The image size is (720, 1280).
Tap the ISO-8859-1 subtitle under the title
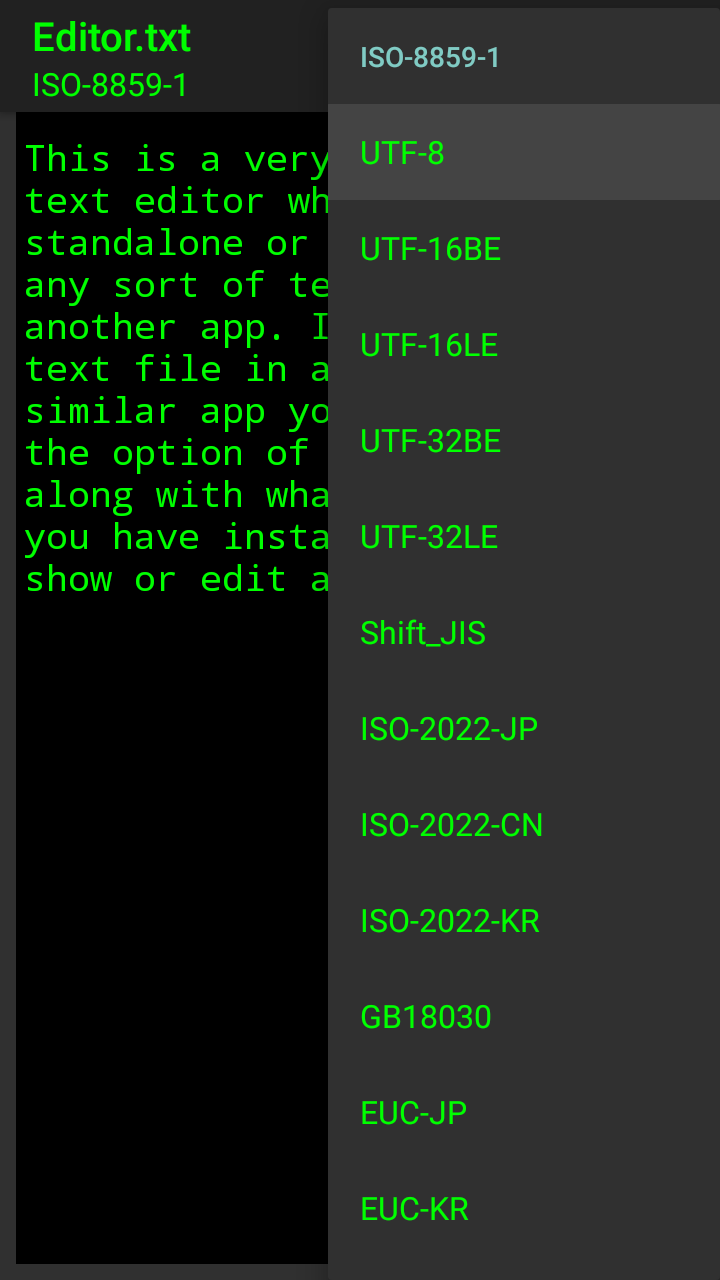pos(110,85)
